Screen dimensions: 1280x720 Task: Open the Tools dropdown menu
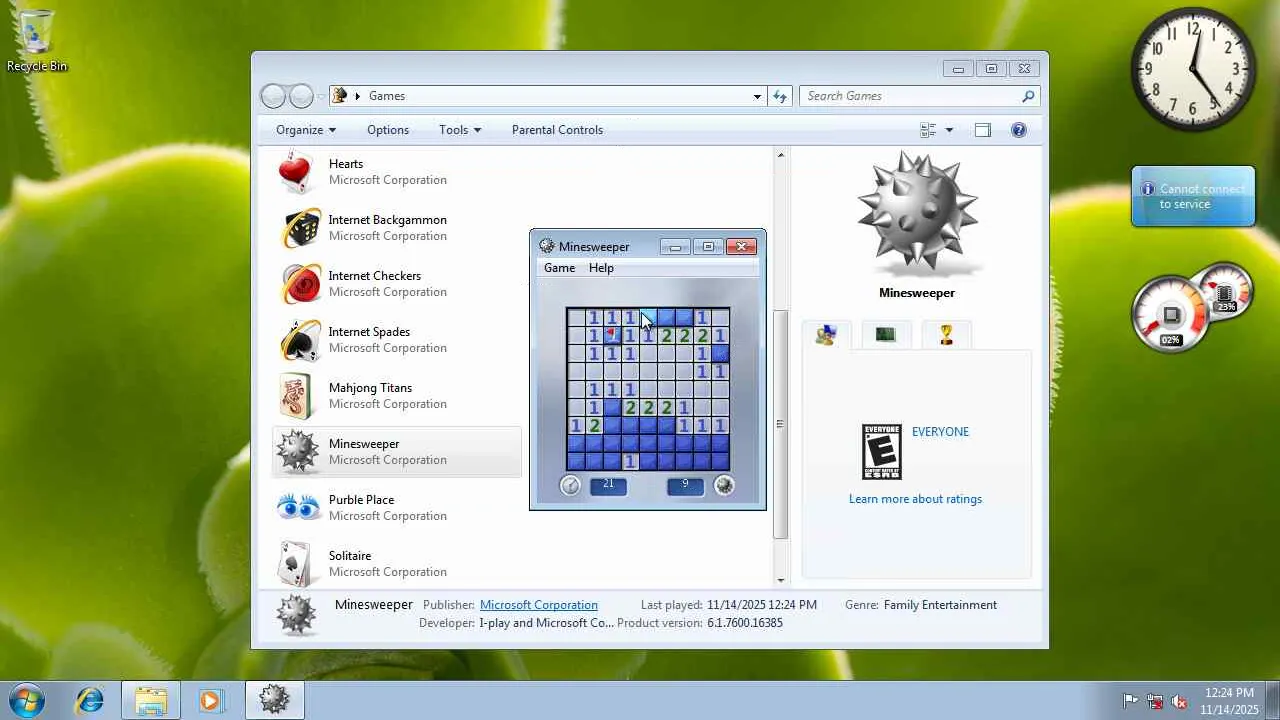click(460, 130)
